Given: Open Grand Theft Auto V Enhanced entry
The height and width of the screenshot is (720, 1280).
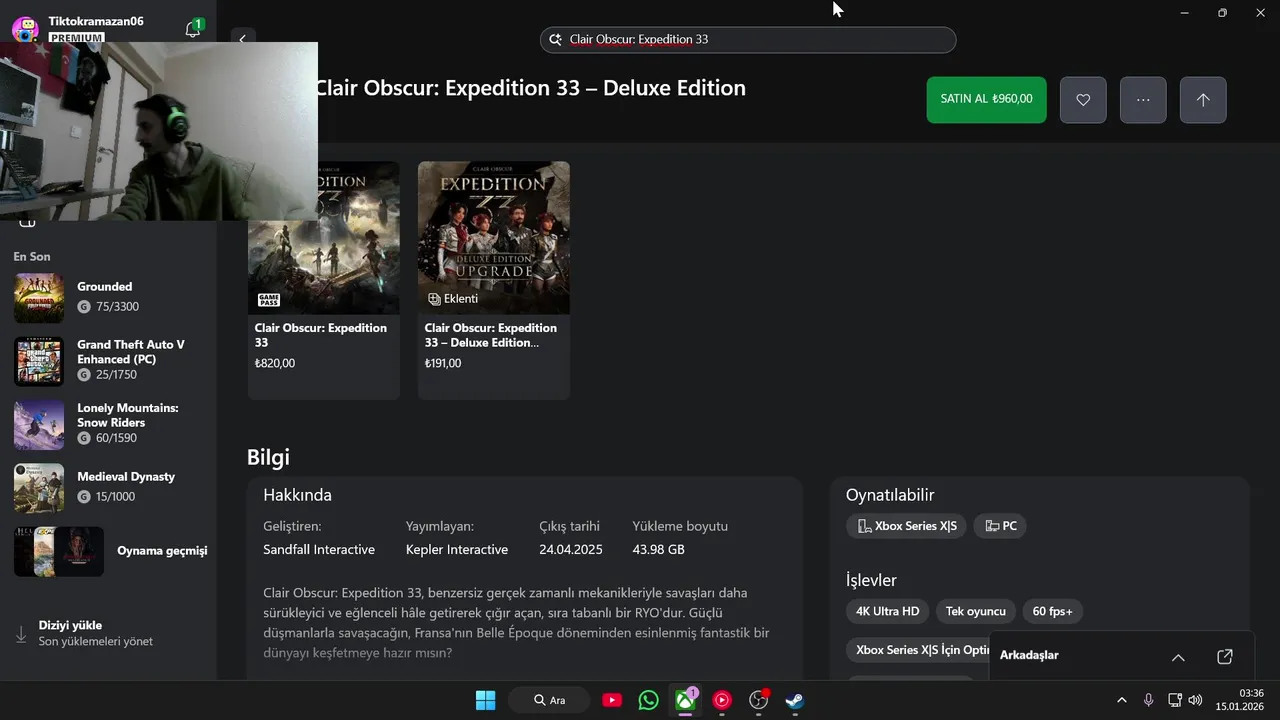Looking at the screenshot, I should pos(108,360).
